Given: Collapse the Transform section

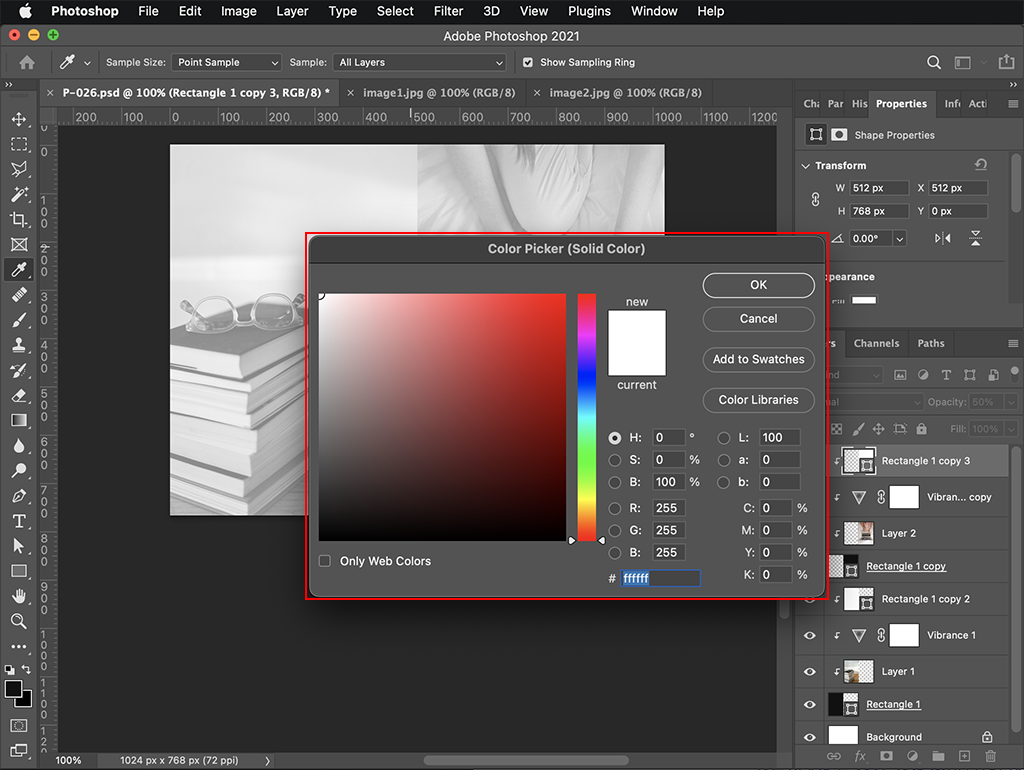Looking at the screenshot, I should [x=806, y=166].
